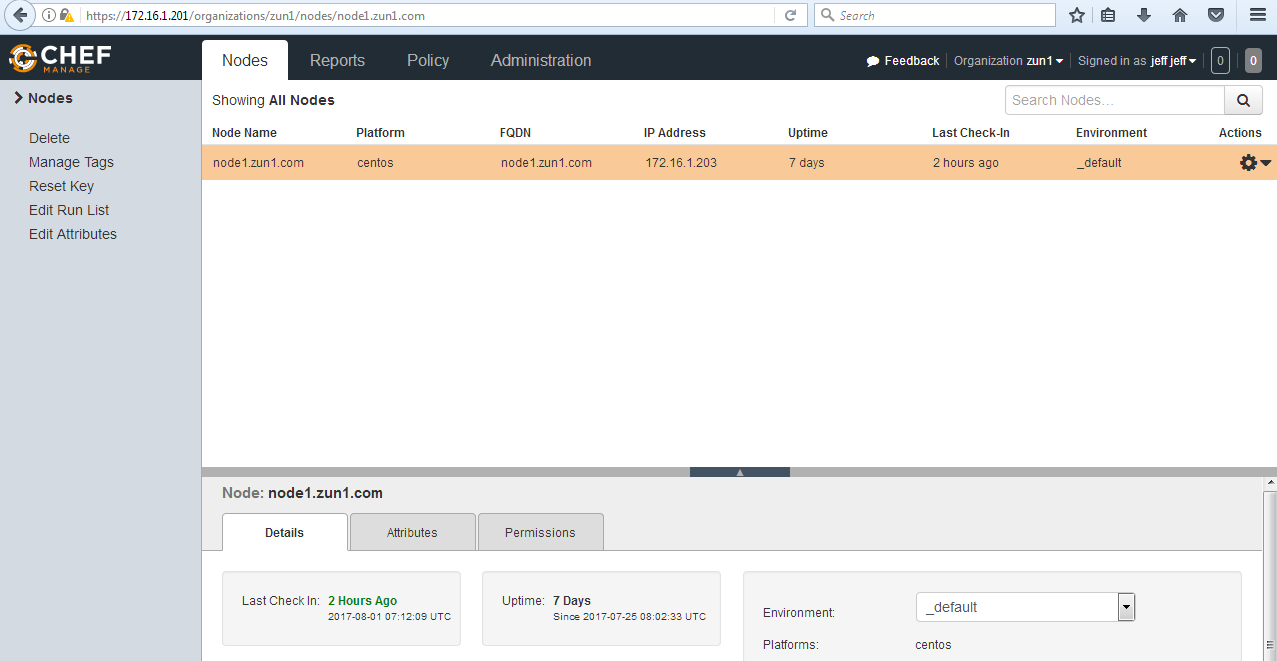
Task: Open the Signed in as jeff dropdown
Action: click(x=1137, y=61)
